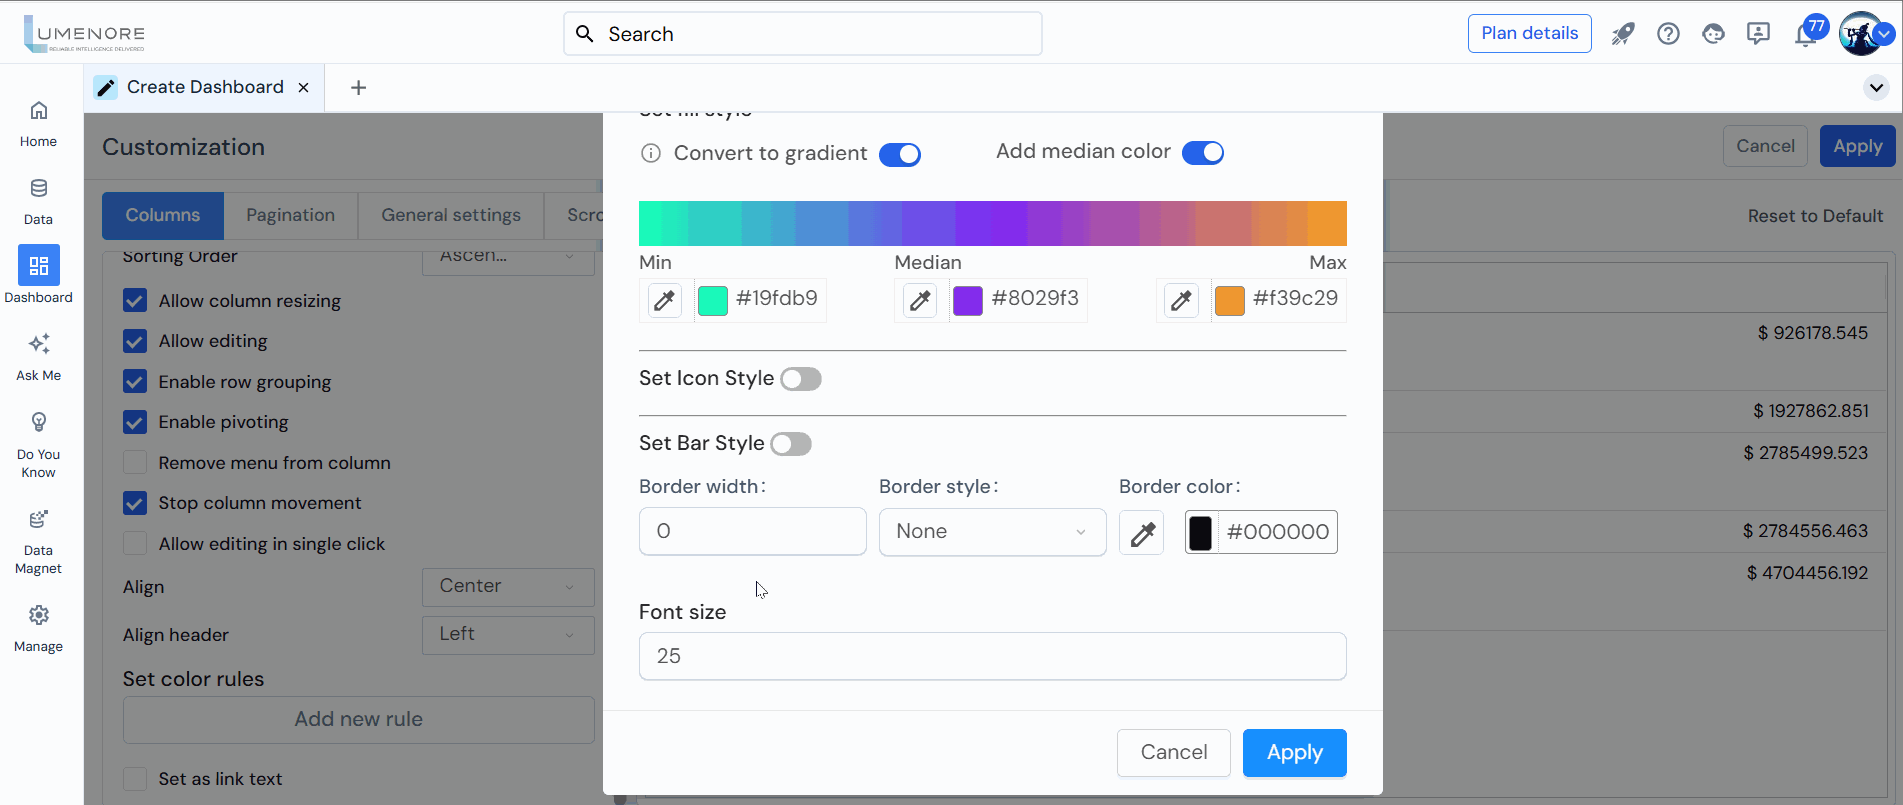Enable the Set Icon Style toggle
1903x805 pixels.
(801, 379)
